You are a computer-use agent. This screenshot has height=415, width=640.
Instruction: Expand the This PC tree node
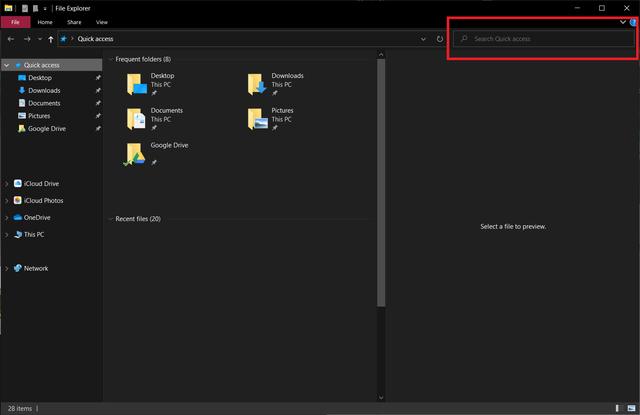(x=7, y=235)
